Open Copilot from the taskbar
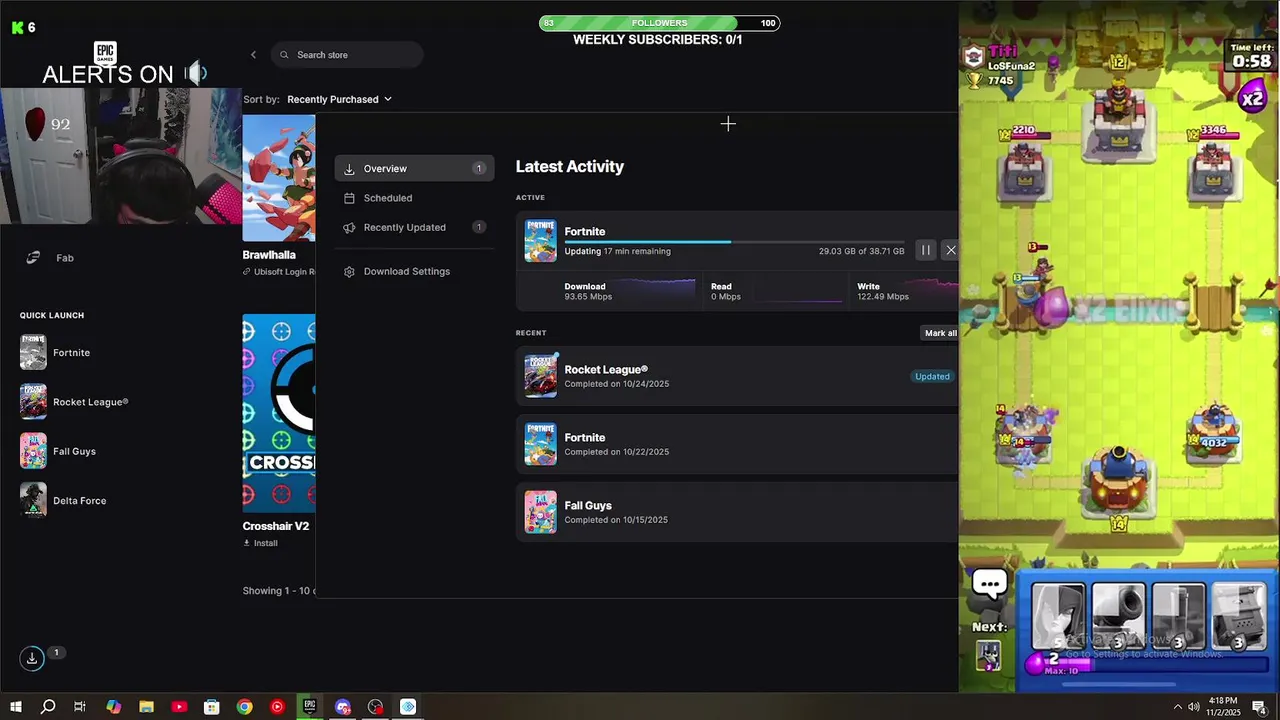Viewport: 1280px width, 720px height. pos(113,707)
